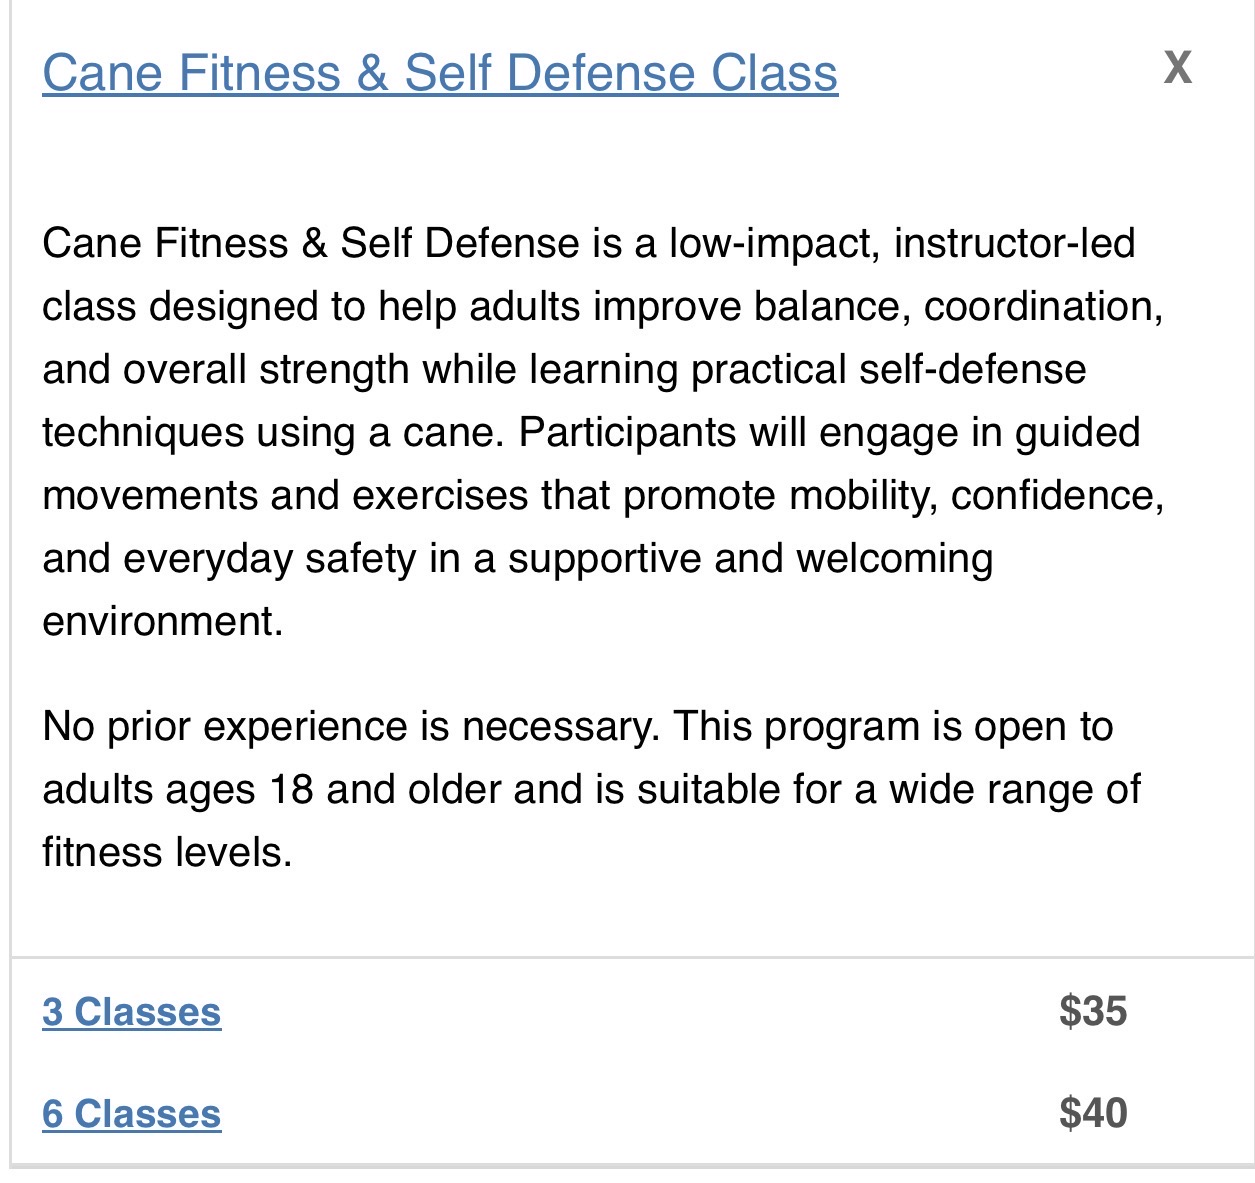This screenshot has width=1255, height=1183.
Task: Click the word "instructor-led" in the description
Action: pyautogui.click(x=1014, y=244)
